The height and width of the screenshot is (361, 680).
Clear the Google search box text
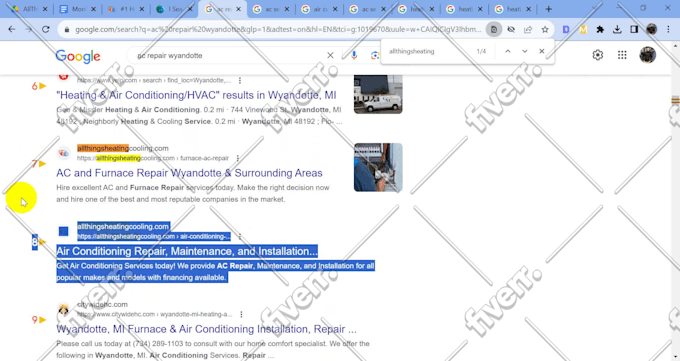(330, 55)
